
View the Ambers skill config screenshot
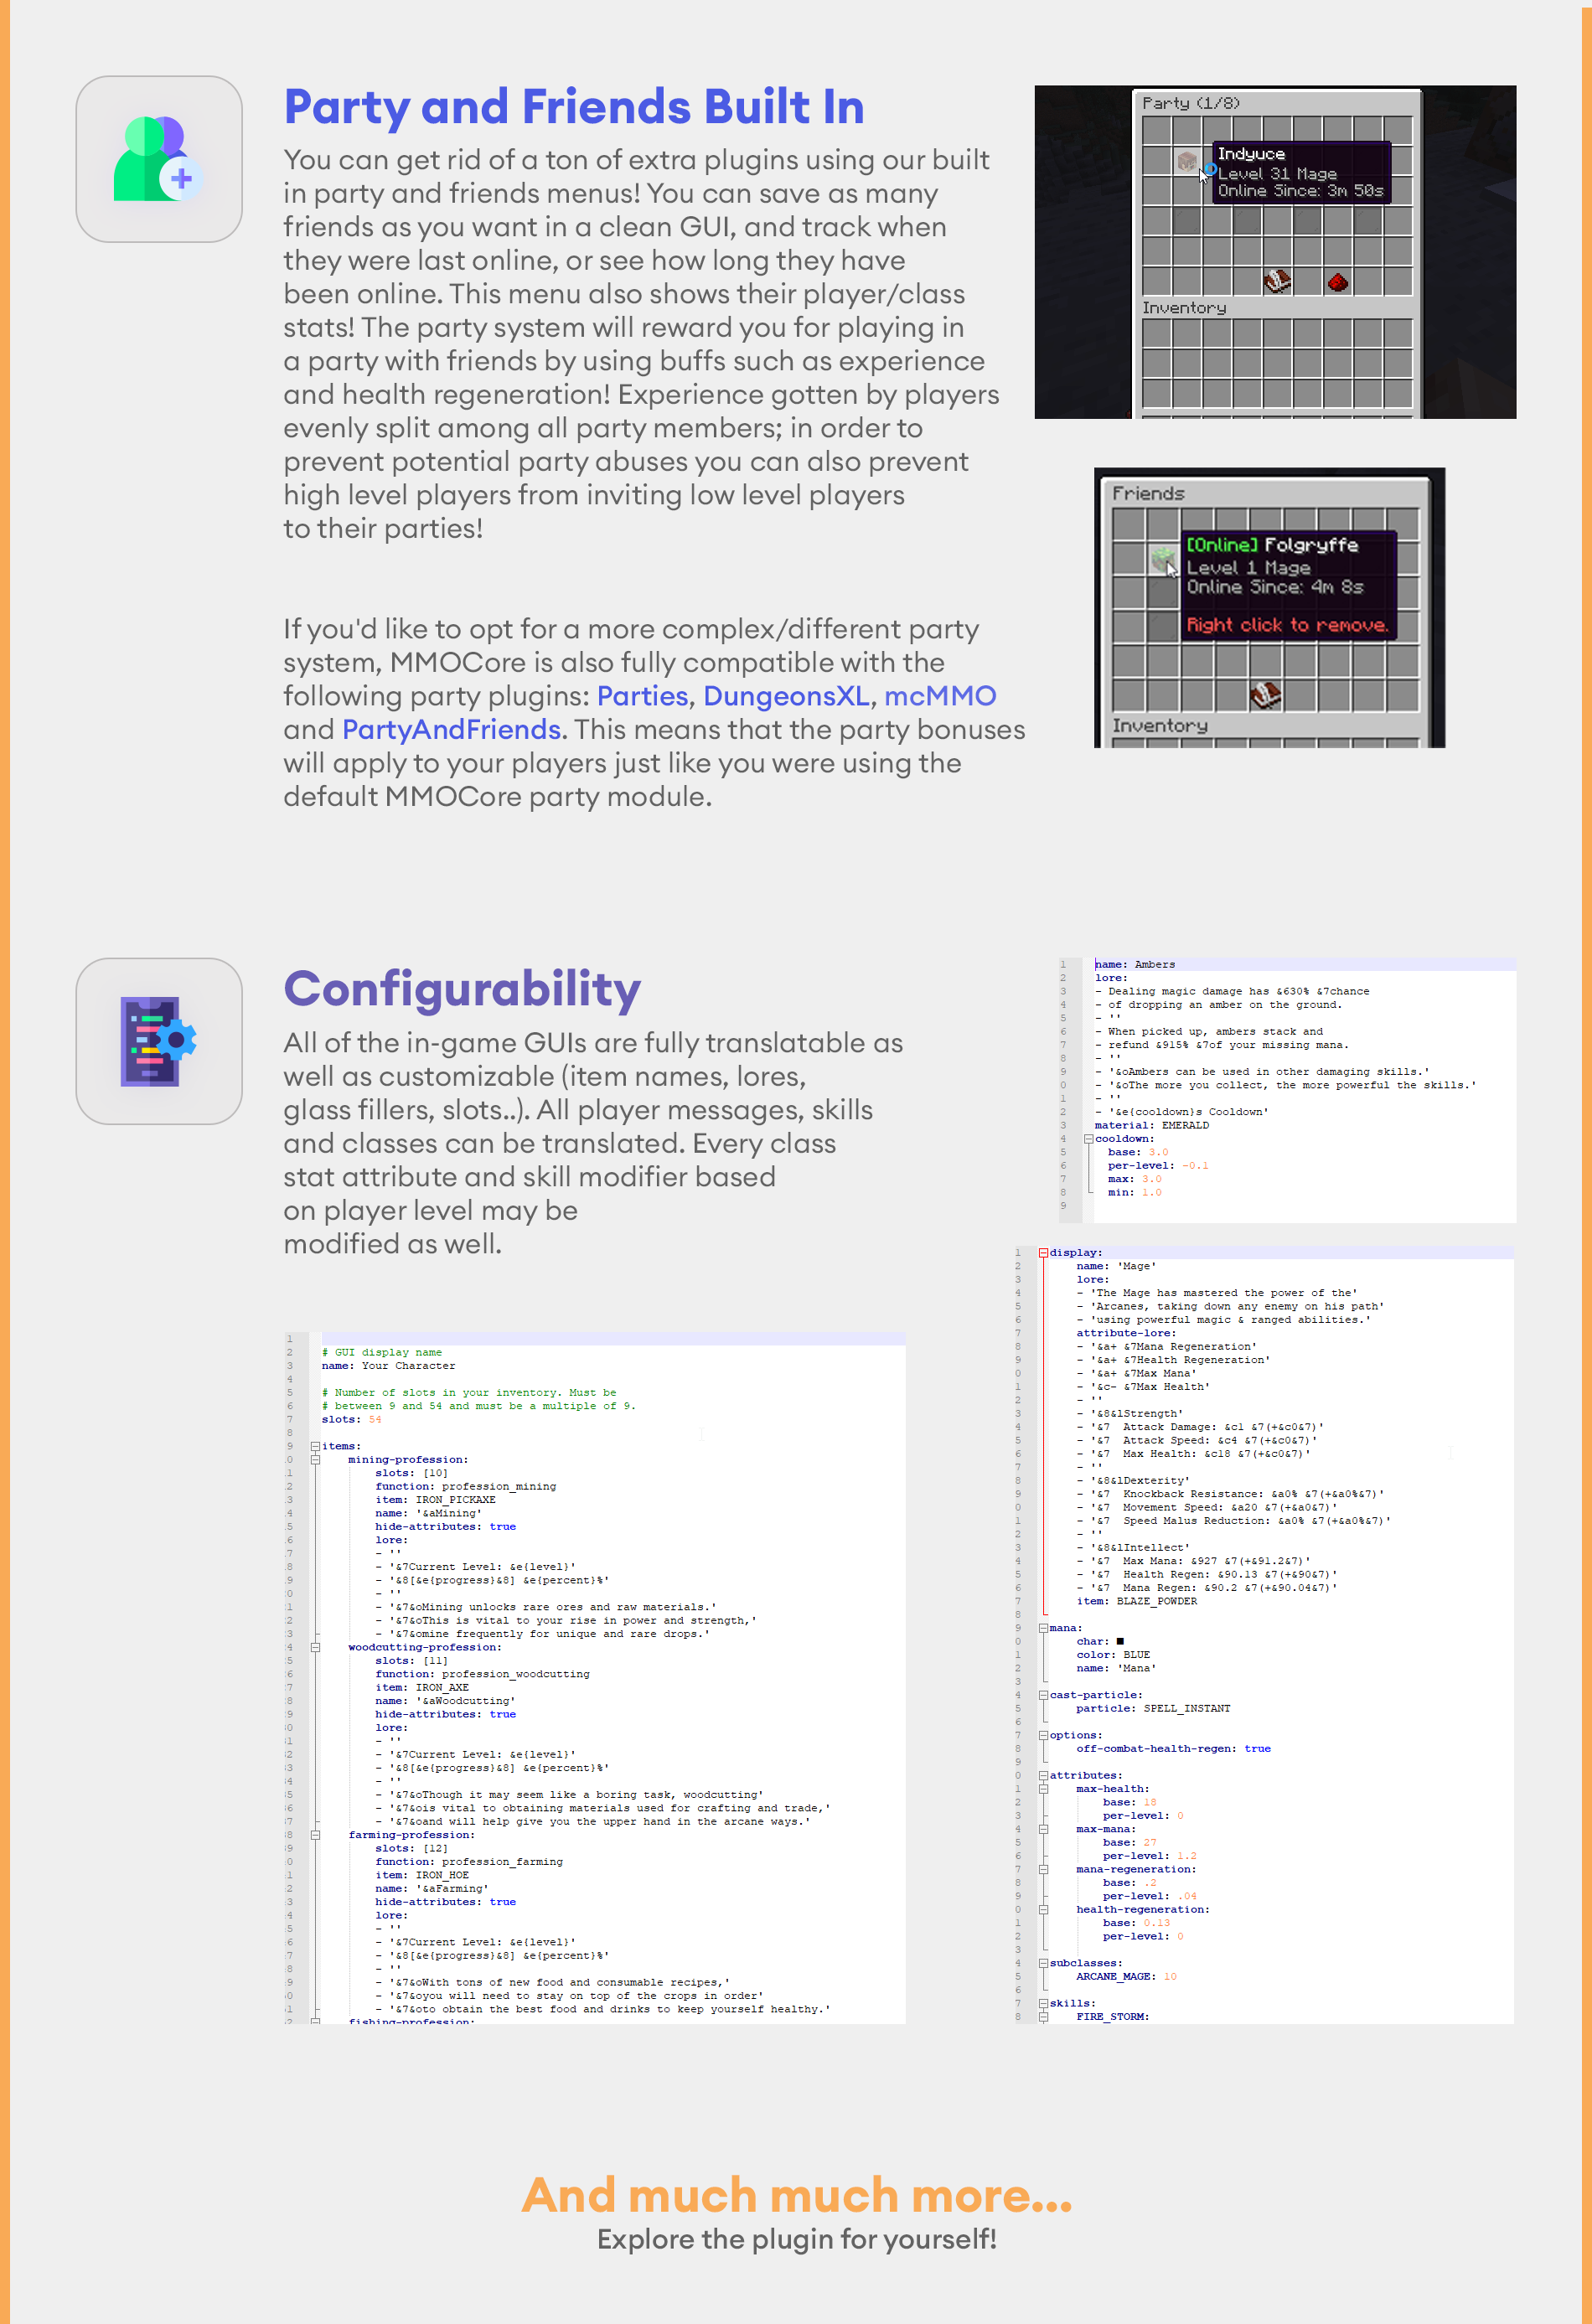pyautogui.click(x=1287, y=1089)
